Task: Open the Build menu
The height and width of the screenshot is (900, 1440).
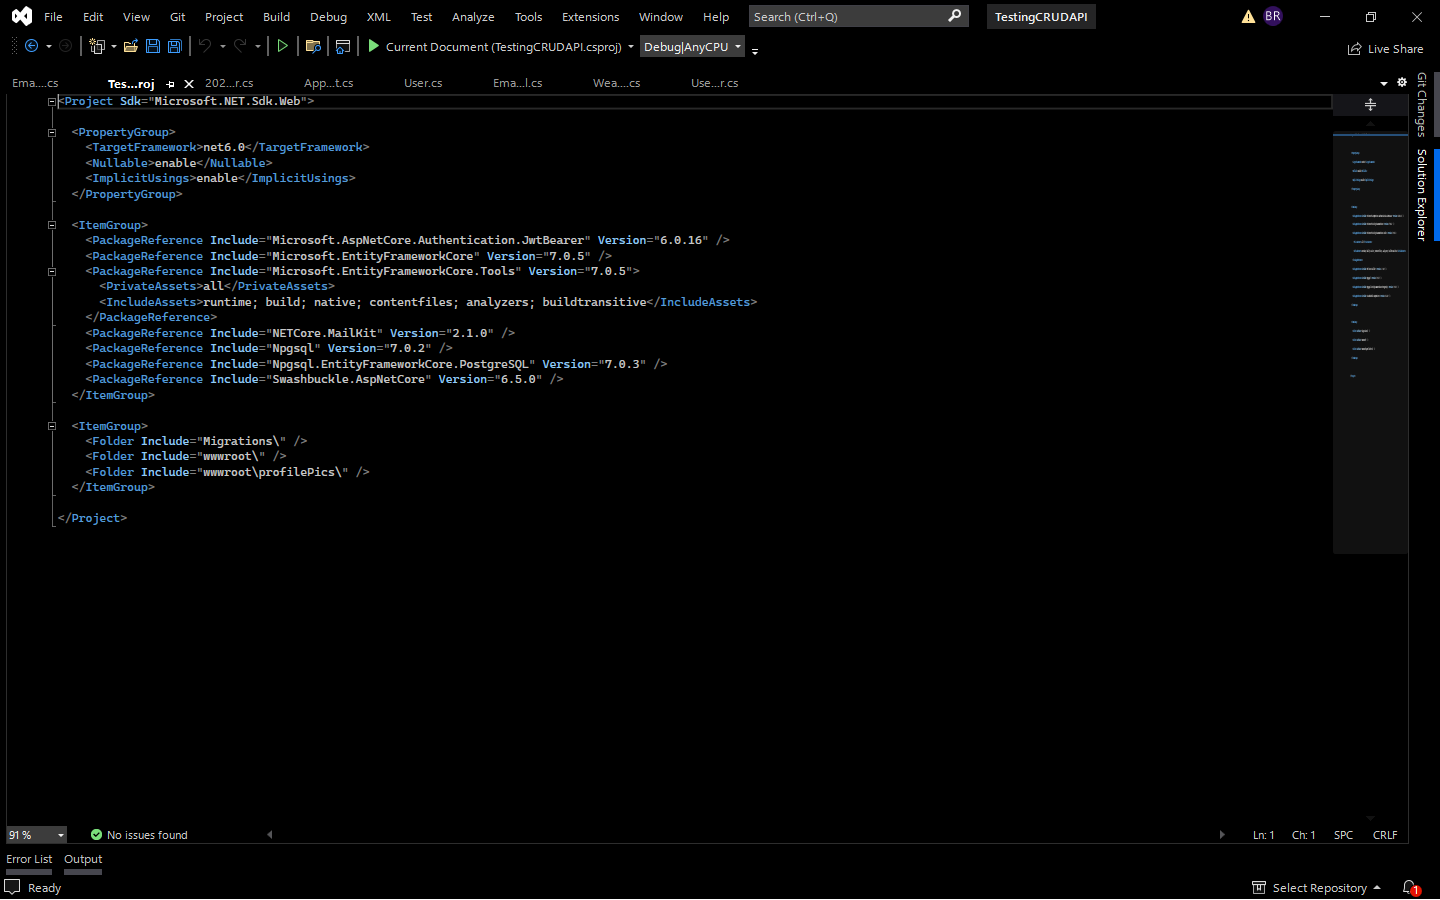Action: (x=276, y=16)
